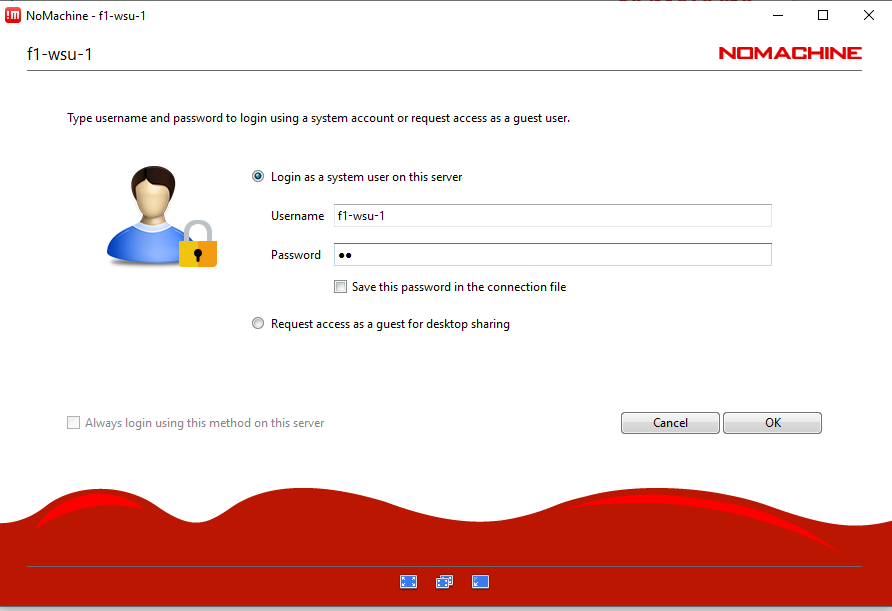
Task: Click the resize-to-window icon at bottom right
Action: tap(480, 581)
